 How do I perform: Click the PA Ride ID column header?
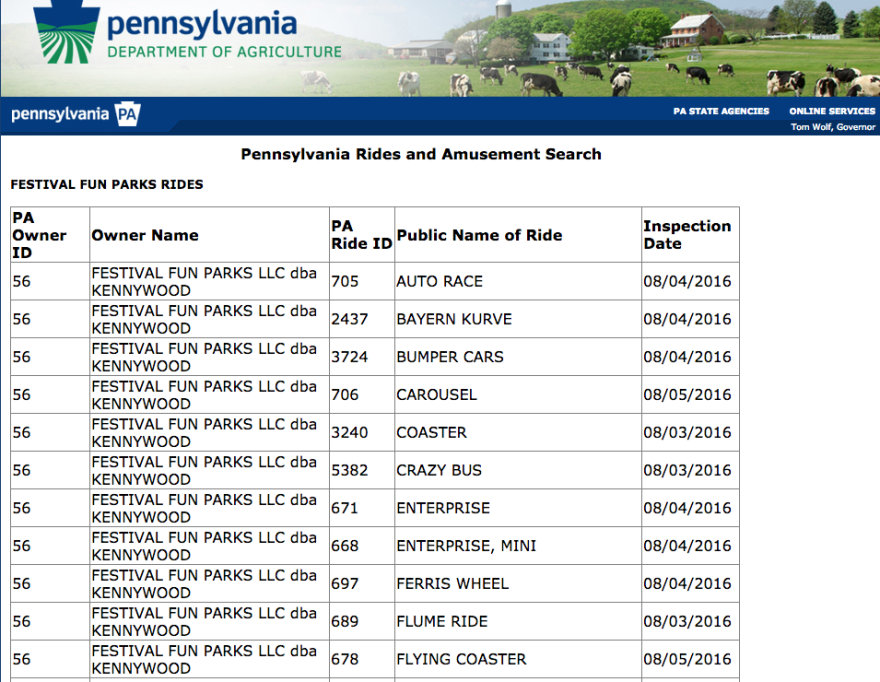(361, 235)
